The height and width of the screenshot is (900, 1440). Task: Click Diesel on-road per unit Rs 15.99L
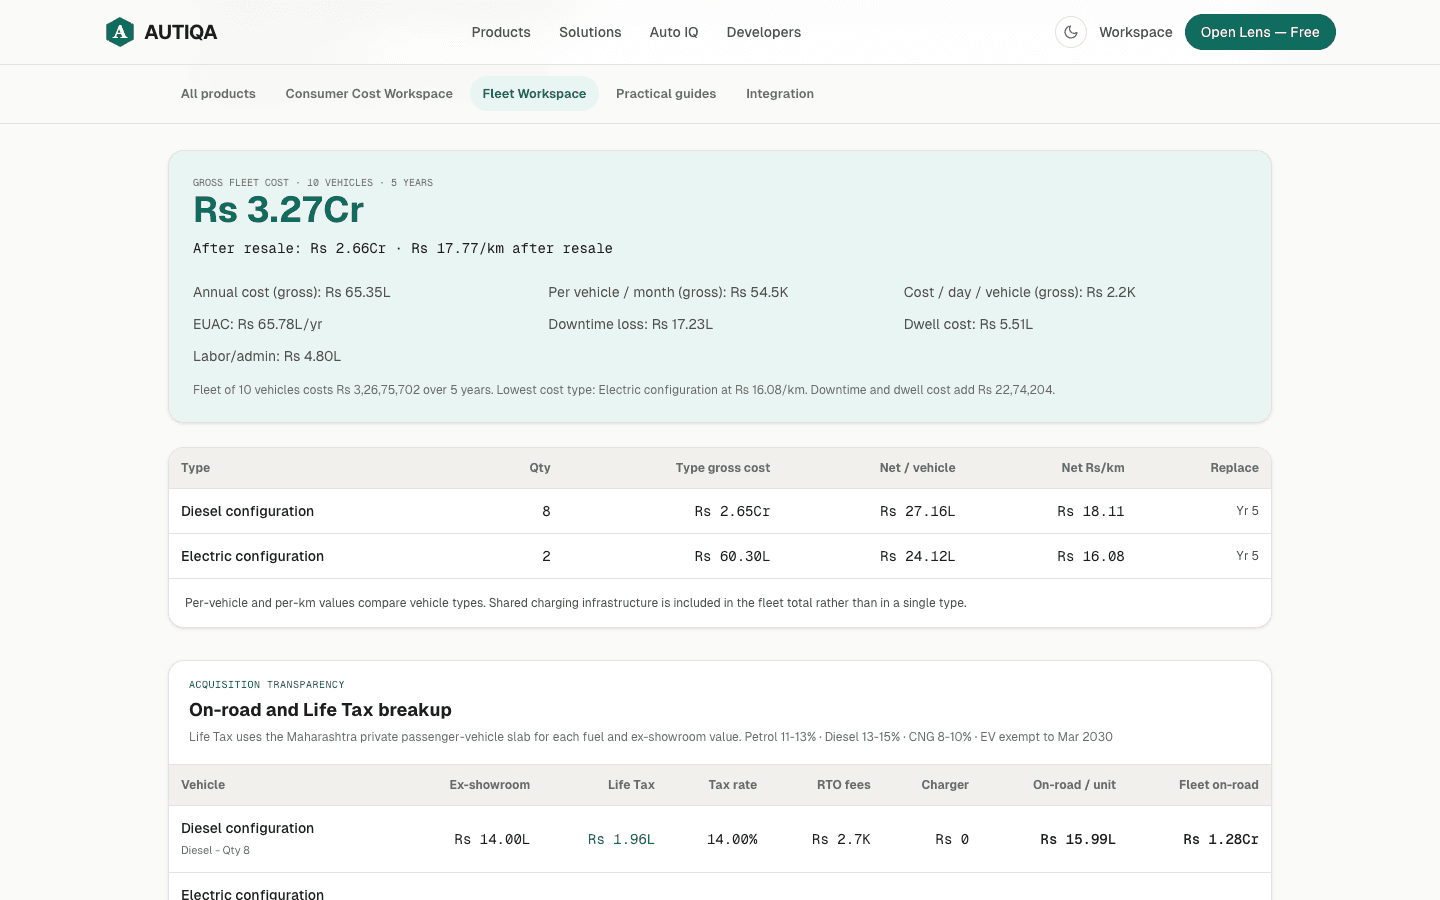(x=1078, y=839)
